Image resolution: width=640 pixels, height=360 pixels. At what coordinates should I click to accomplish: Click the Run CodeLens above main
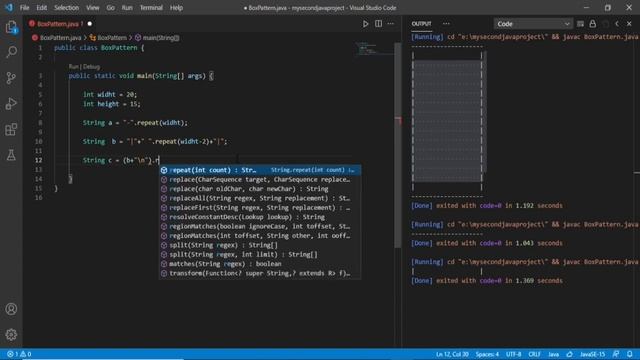73,67
